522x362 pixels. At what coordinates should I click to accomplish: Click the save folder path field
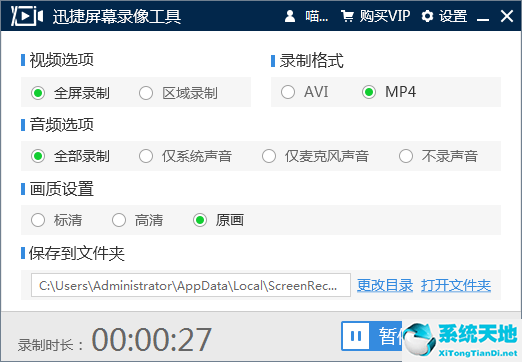click(191, 285)
